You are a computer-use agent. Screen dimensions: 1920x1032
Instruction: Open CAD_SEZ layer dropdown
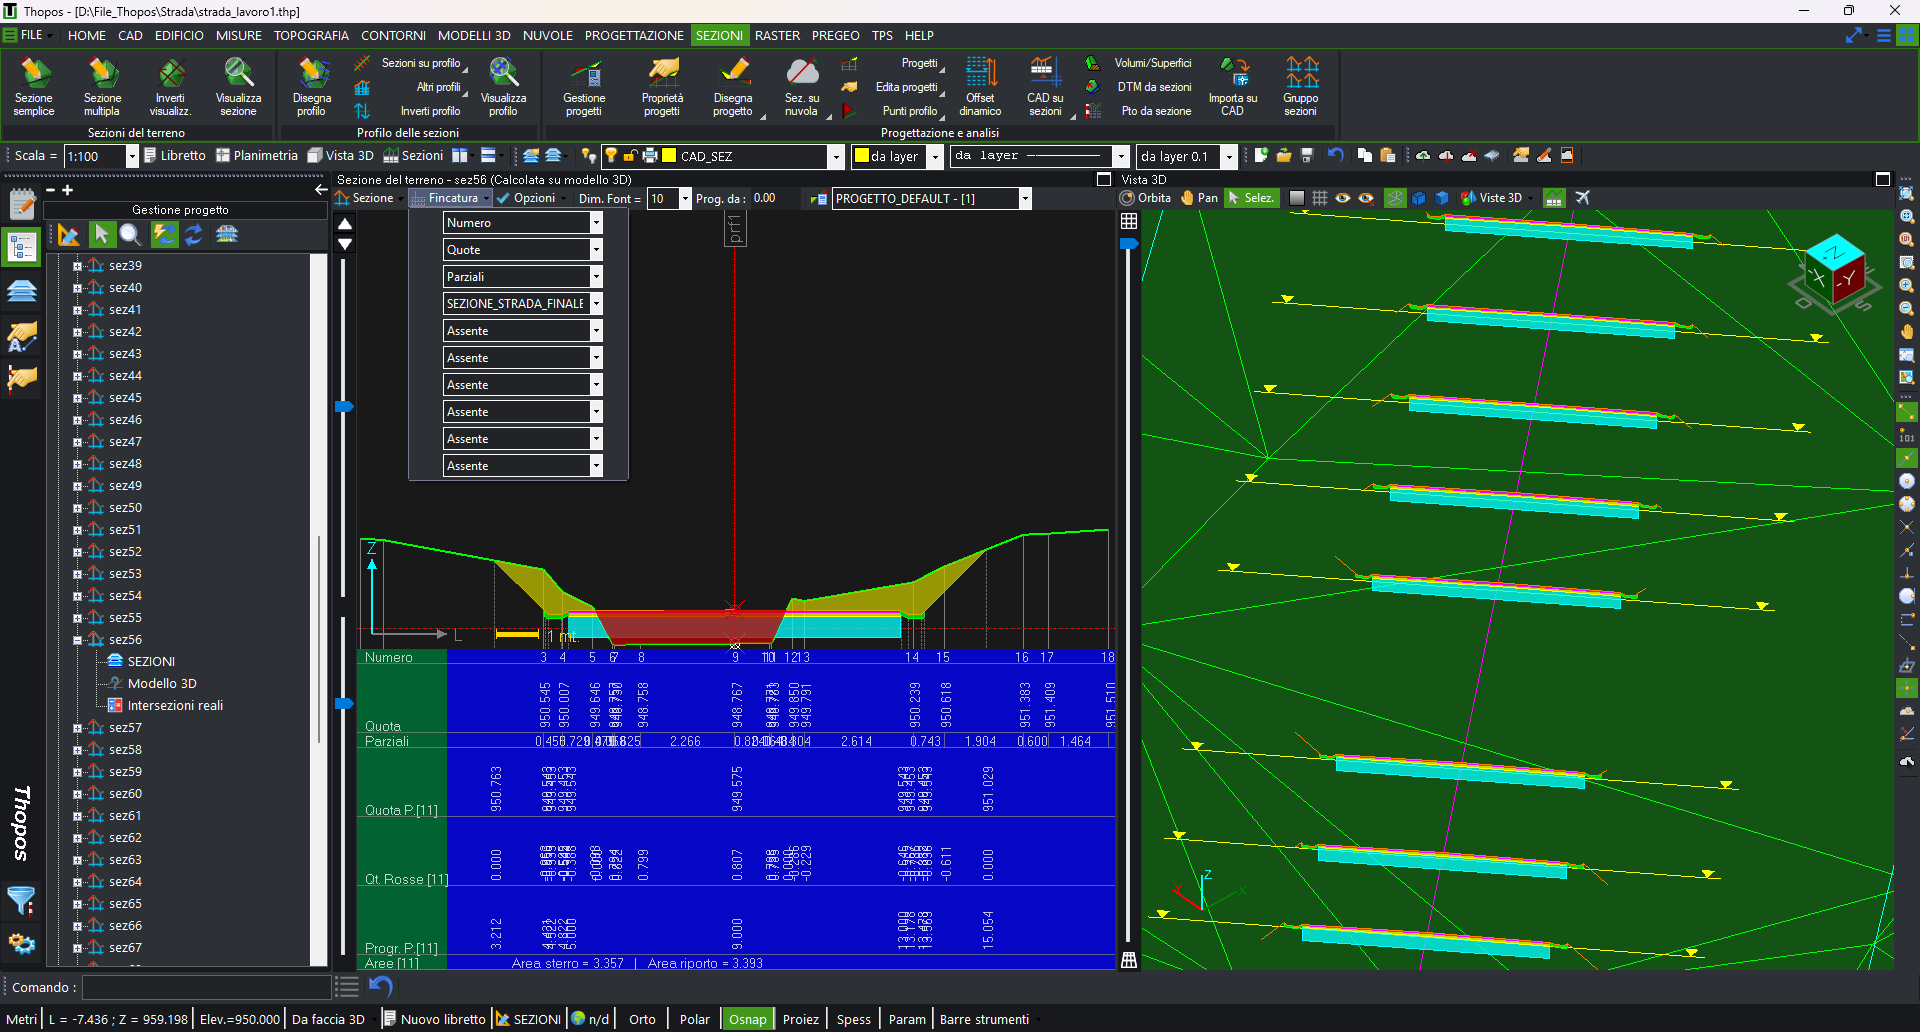836,156
